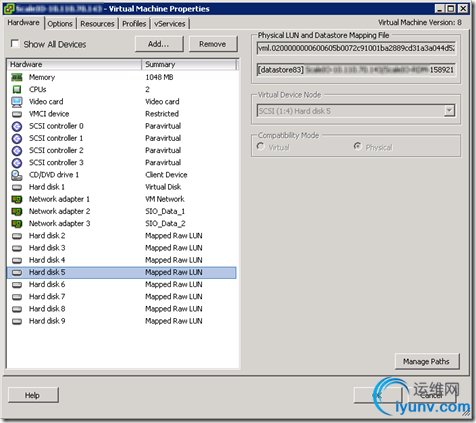Click the Remove button
476x423 pixels.
213,44
